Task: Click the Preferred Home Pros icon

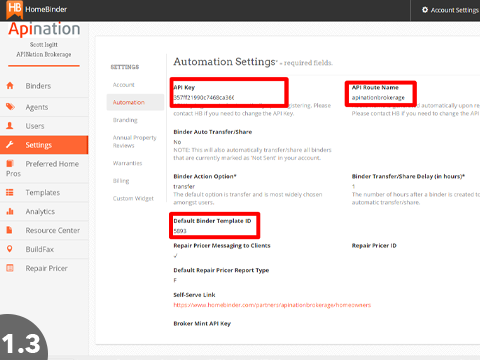Action: pos(10,164)
